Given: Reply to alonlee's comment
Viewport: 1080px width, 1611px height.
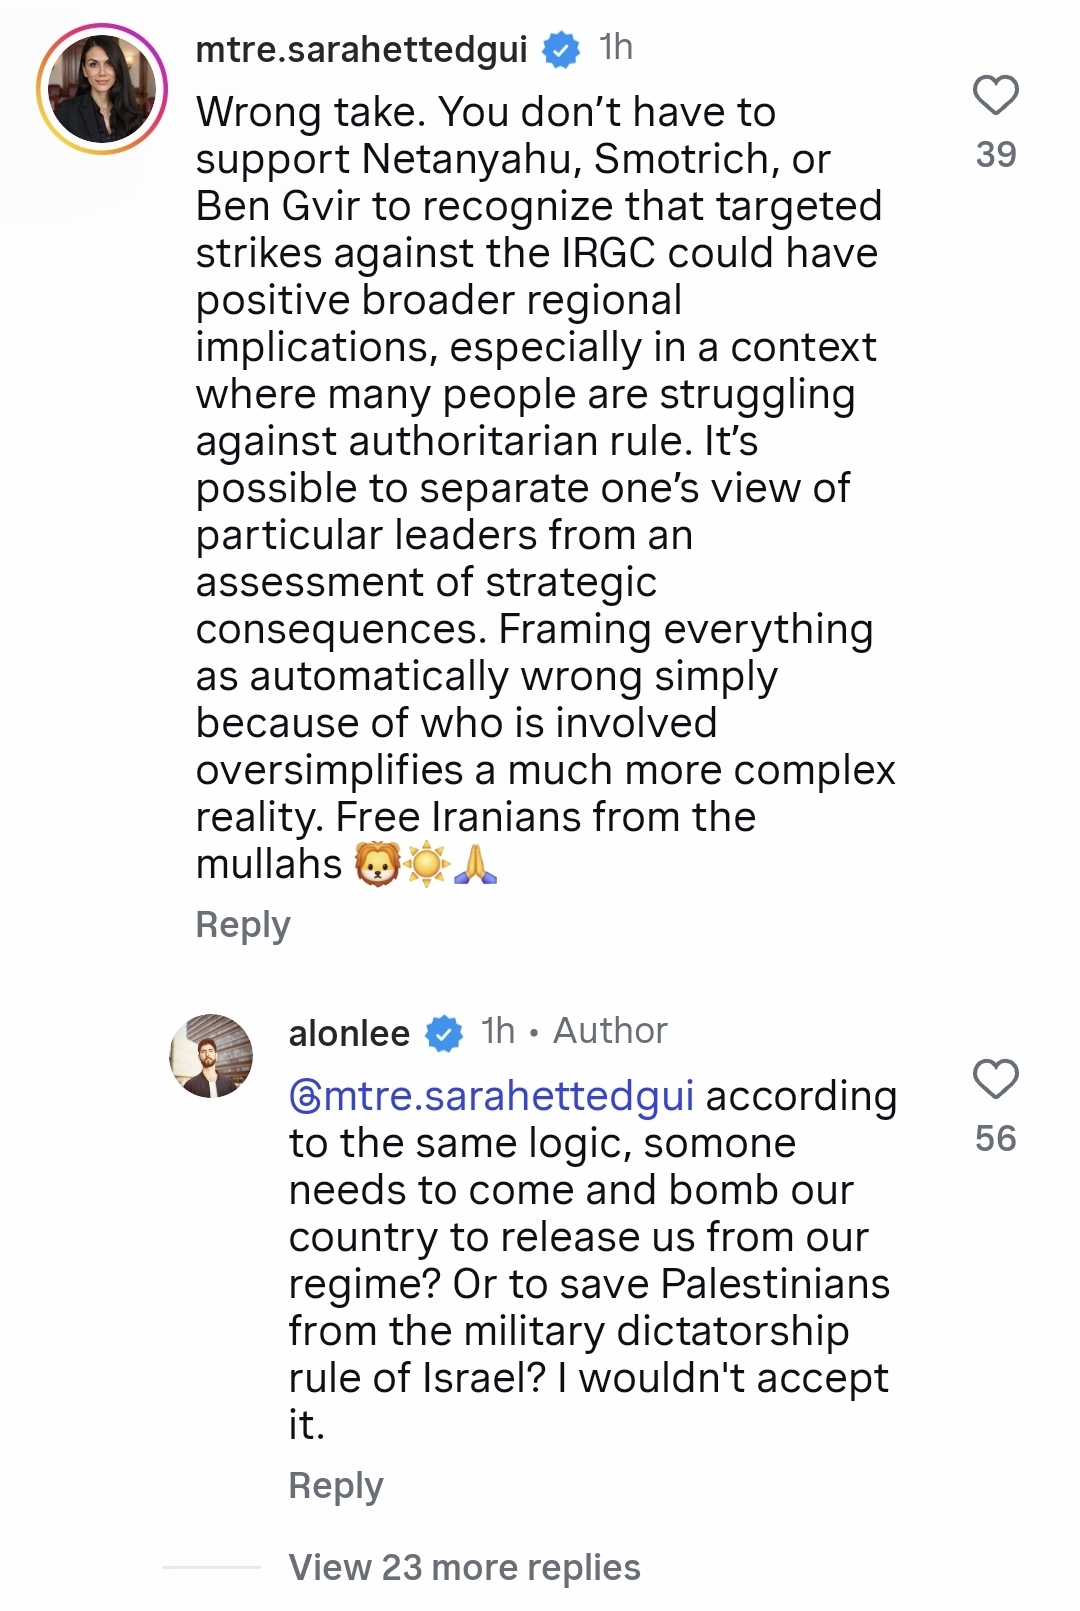Looking at the screenshot, I should pos(336,1486).
